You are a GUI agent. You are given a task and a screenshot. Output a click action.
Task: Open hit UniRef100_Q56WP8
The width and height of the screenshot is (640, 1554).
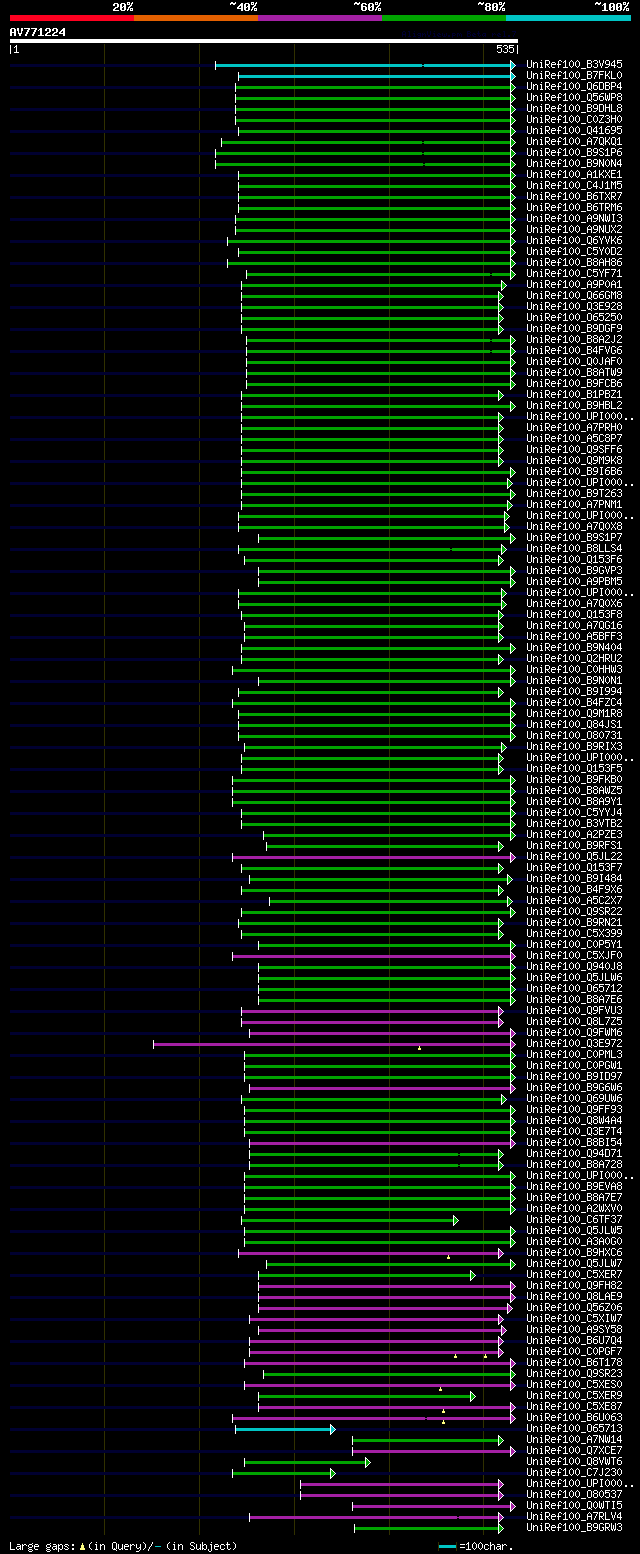[574, 97]
